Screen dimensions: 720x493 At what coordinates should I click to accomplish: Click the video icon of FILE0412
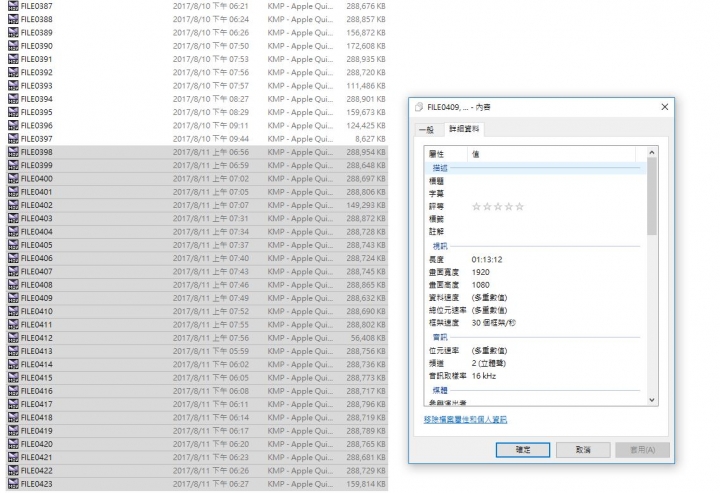click(13, 338)
